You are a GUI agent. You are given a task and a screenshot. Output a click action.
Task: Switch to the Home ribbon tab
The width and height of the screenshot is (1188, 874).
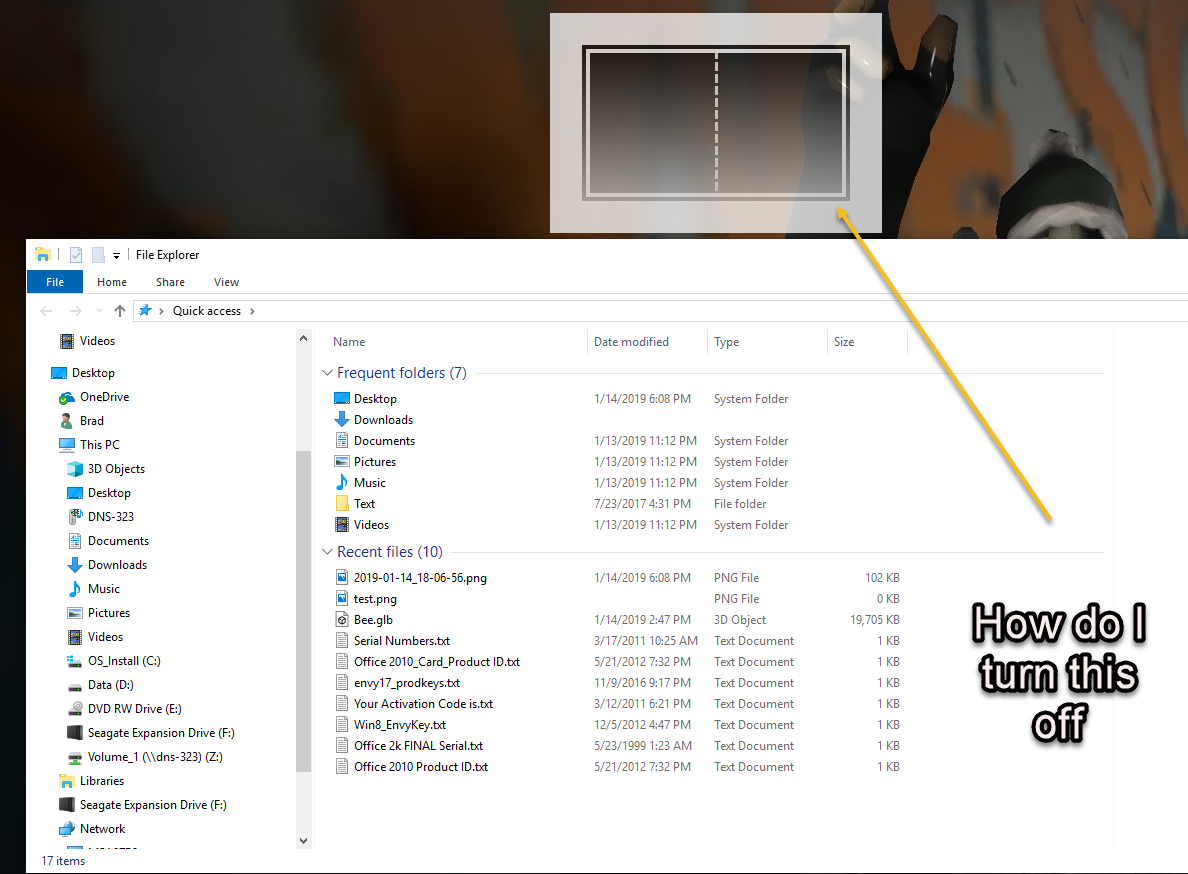[x=112, y=282]
